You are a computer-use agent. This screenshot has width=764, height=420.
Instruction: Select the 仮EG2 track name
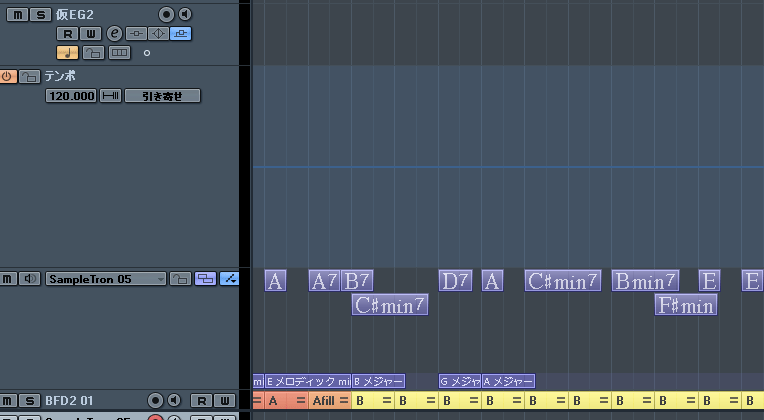tap(74, 15)
